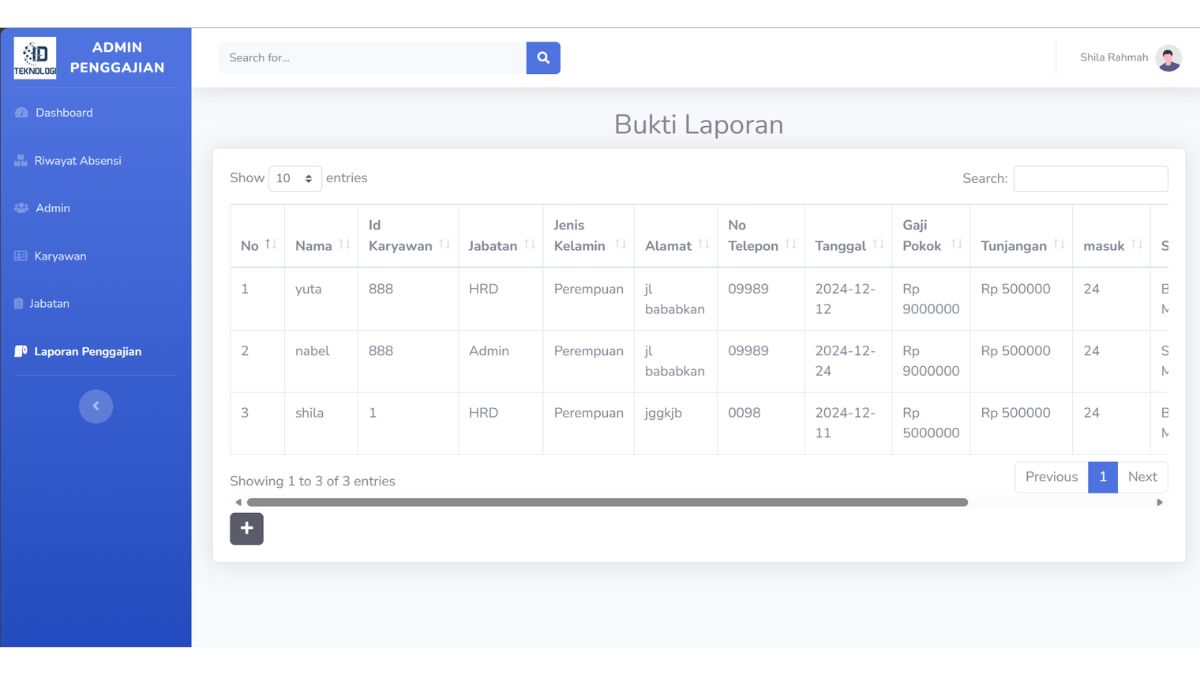Viewport: 1200px width, 675px height.
Task: Open the Show entries dropdown
Action: (295, 178)
